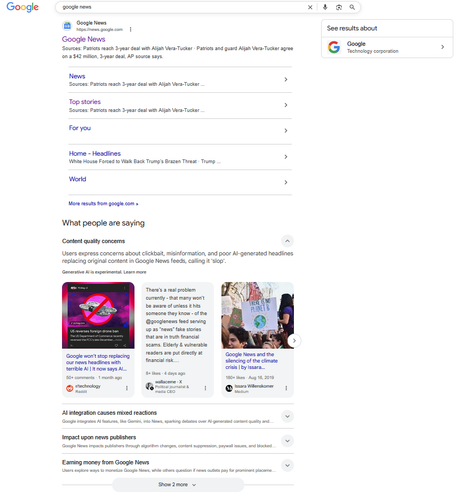This screenshot has width=462, height=499.
Task: Click the wallacene profile avatar
Action: point(149,386)
